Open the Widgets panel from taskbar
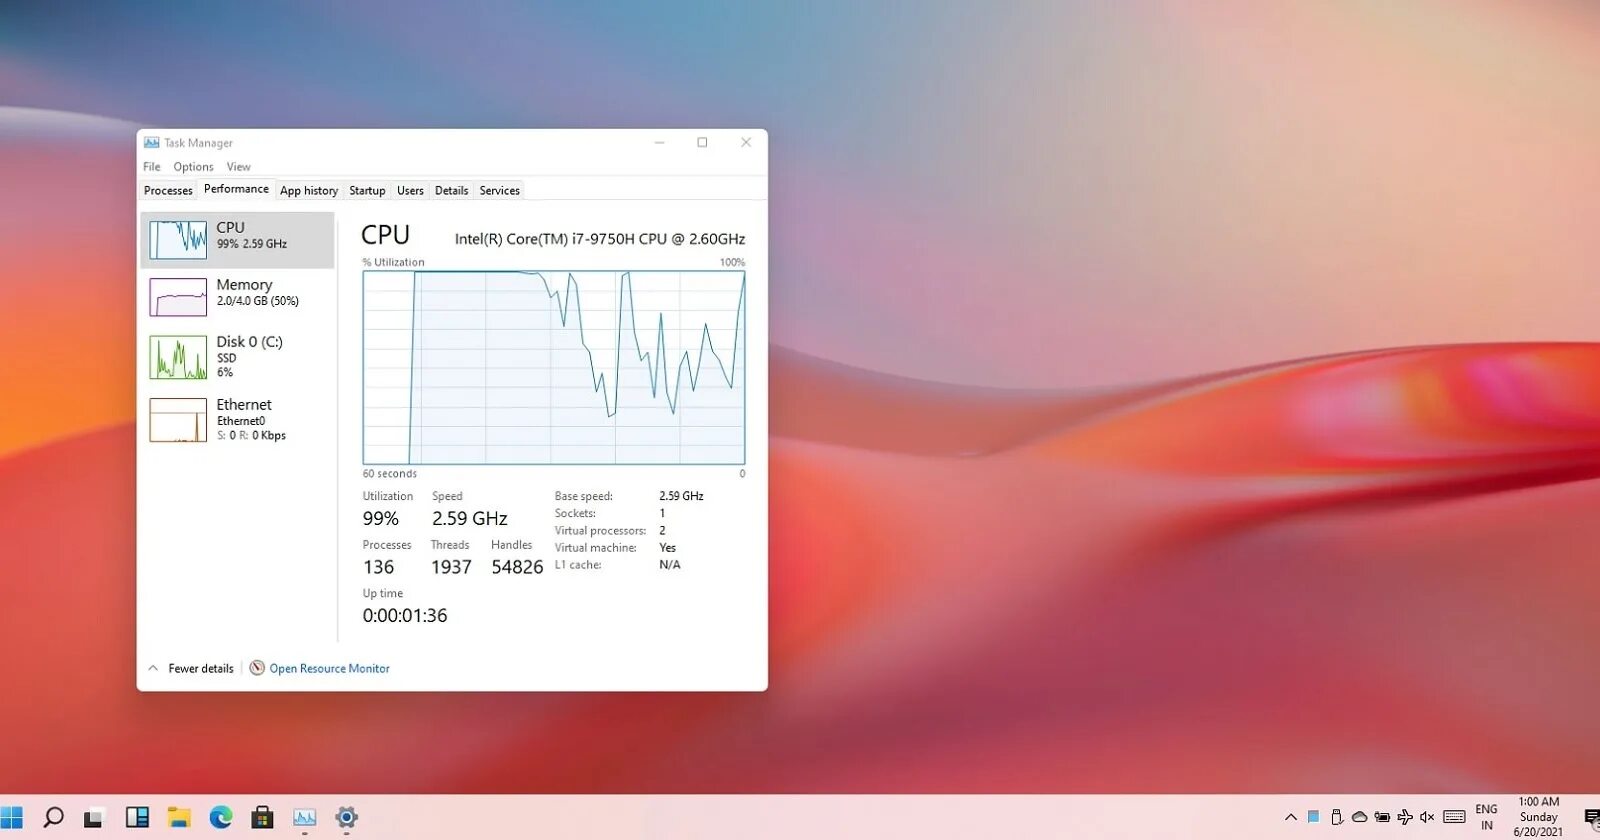The width and height of the screenshot is (1600, 840). (x=137, y=817)
